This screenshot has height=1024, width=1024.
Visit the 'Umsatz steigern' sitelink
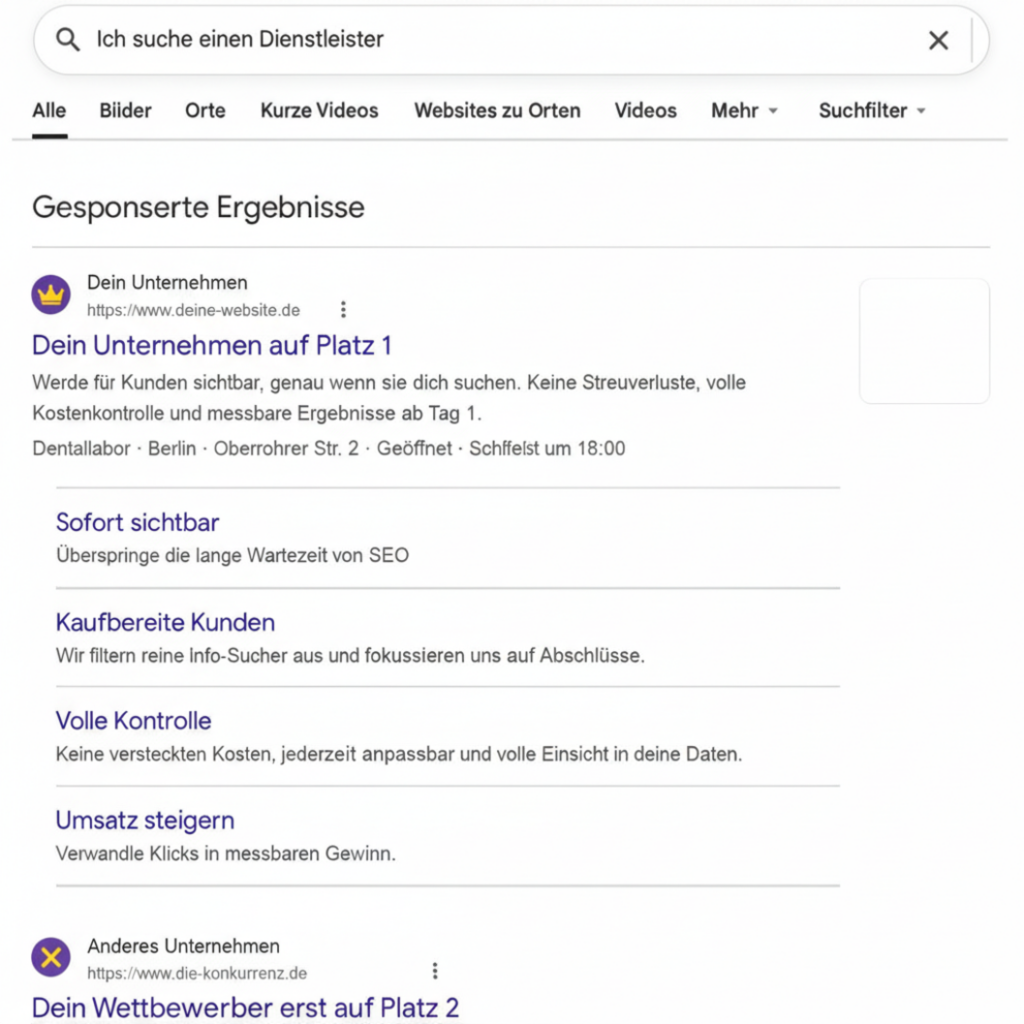tap(145, 820)
